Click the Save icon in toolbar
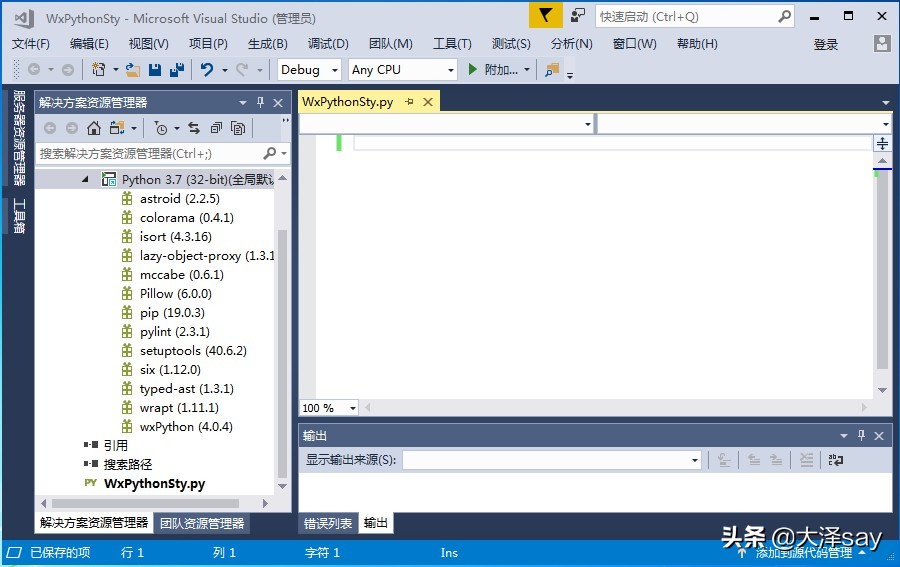 (x=155, y=70)
